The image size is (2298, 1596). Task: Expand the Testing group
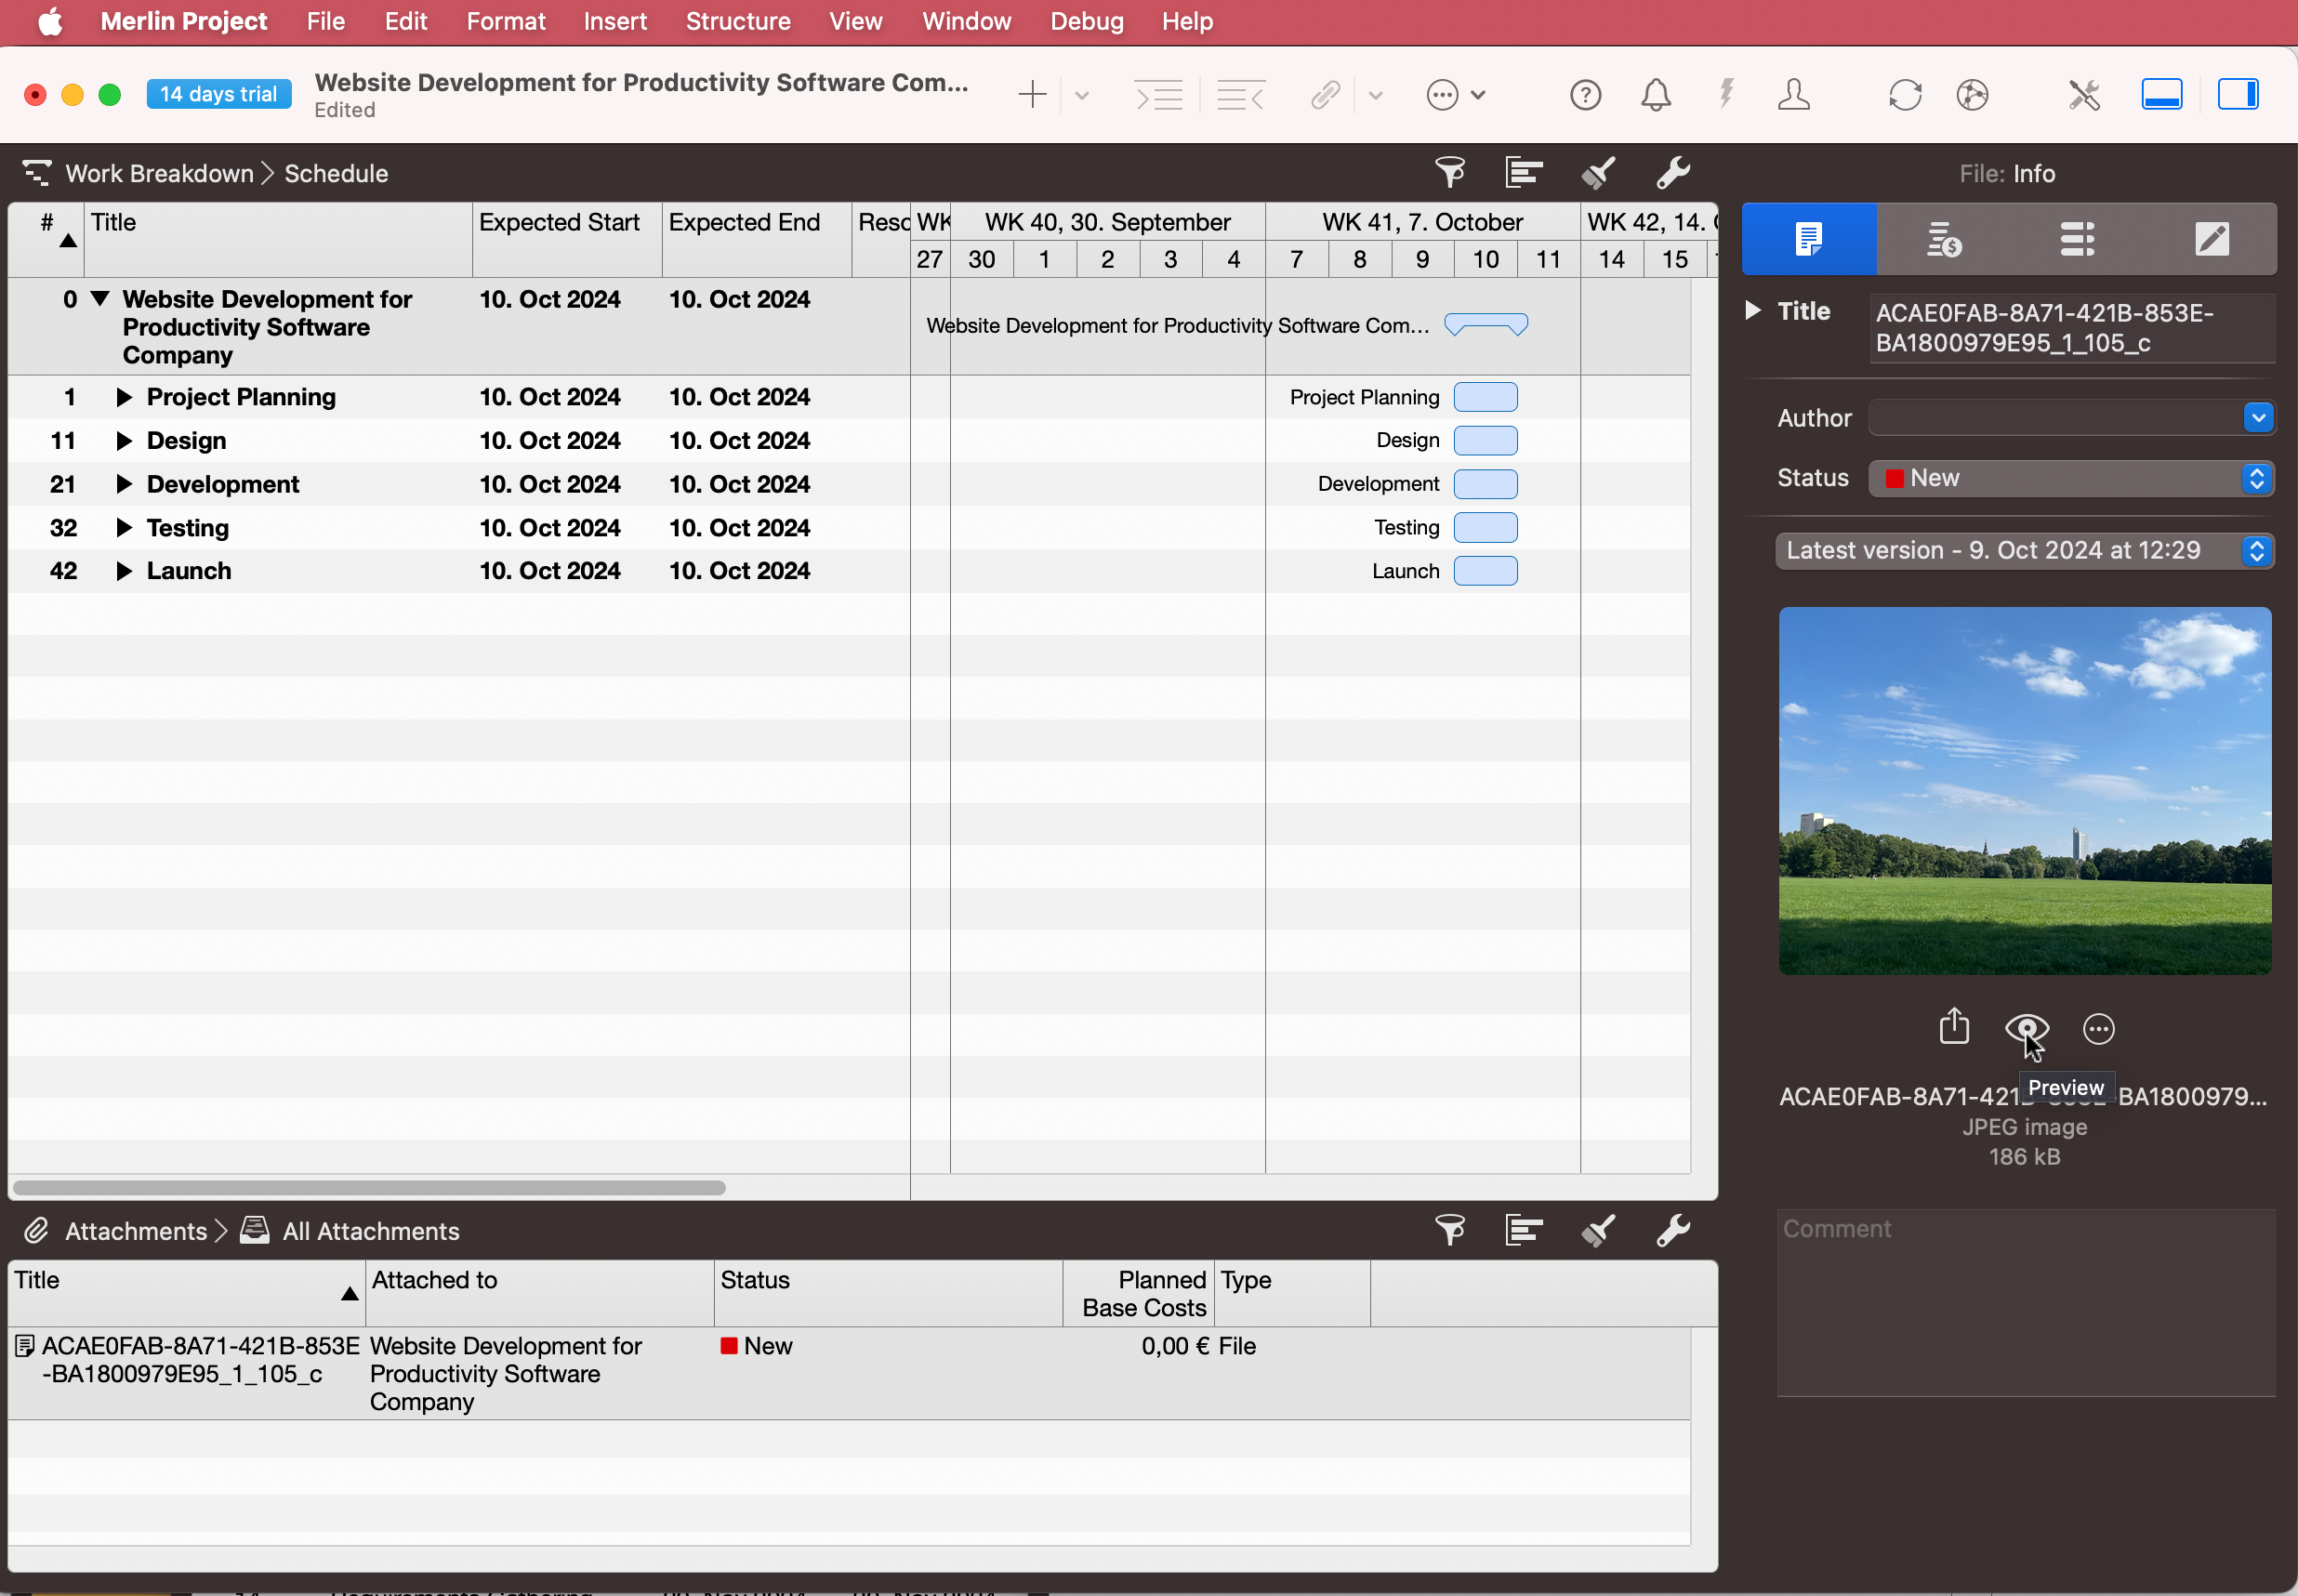(124, 528)
